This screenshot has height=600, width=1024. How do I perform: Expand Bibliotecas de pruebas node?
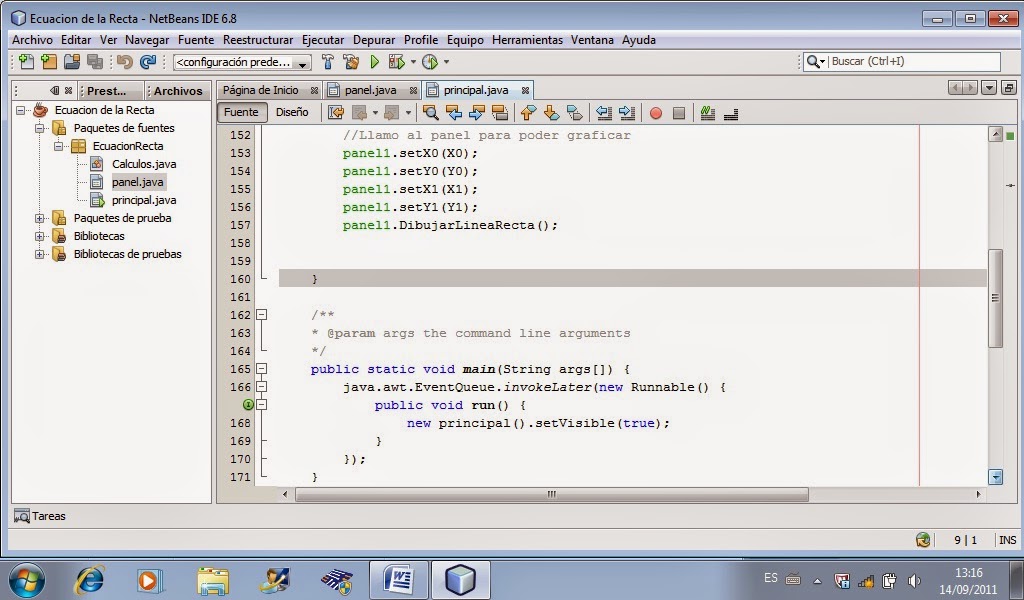[39, 255]
